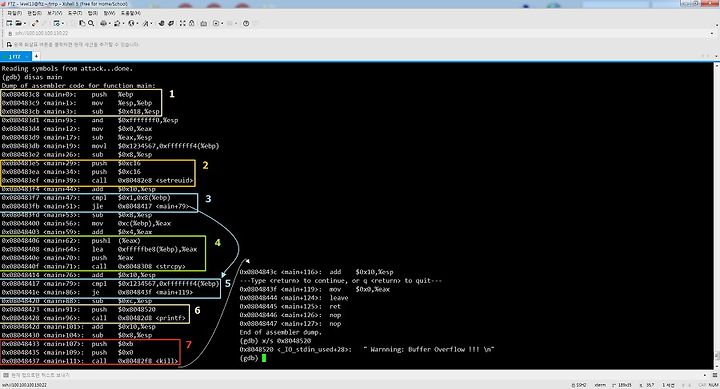Open the 파일(F) menu
This screenshot has width=720, height=389.
coord(15,13)
